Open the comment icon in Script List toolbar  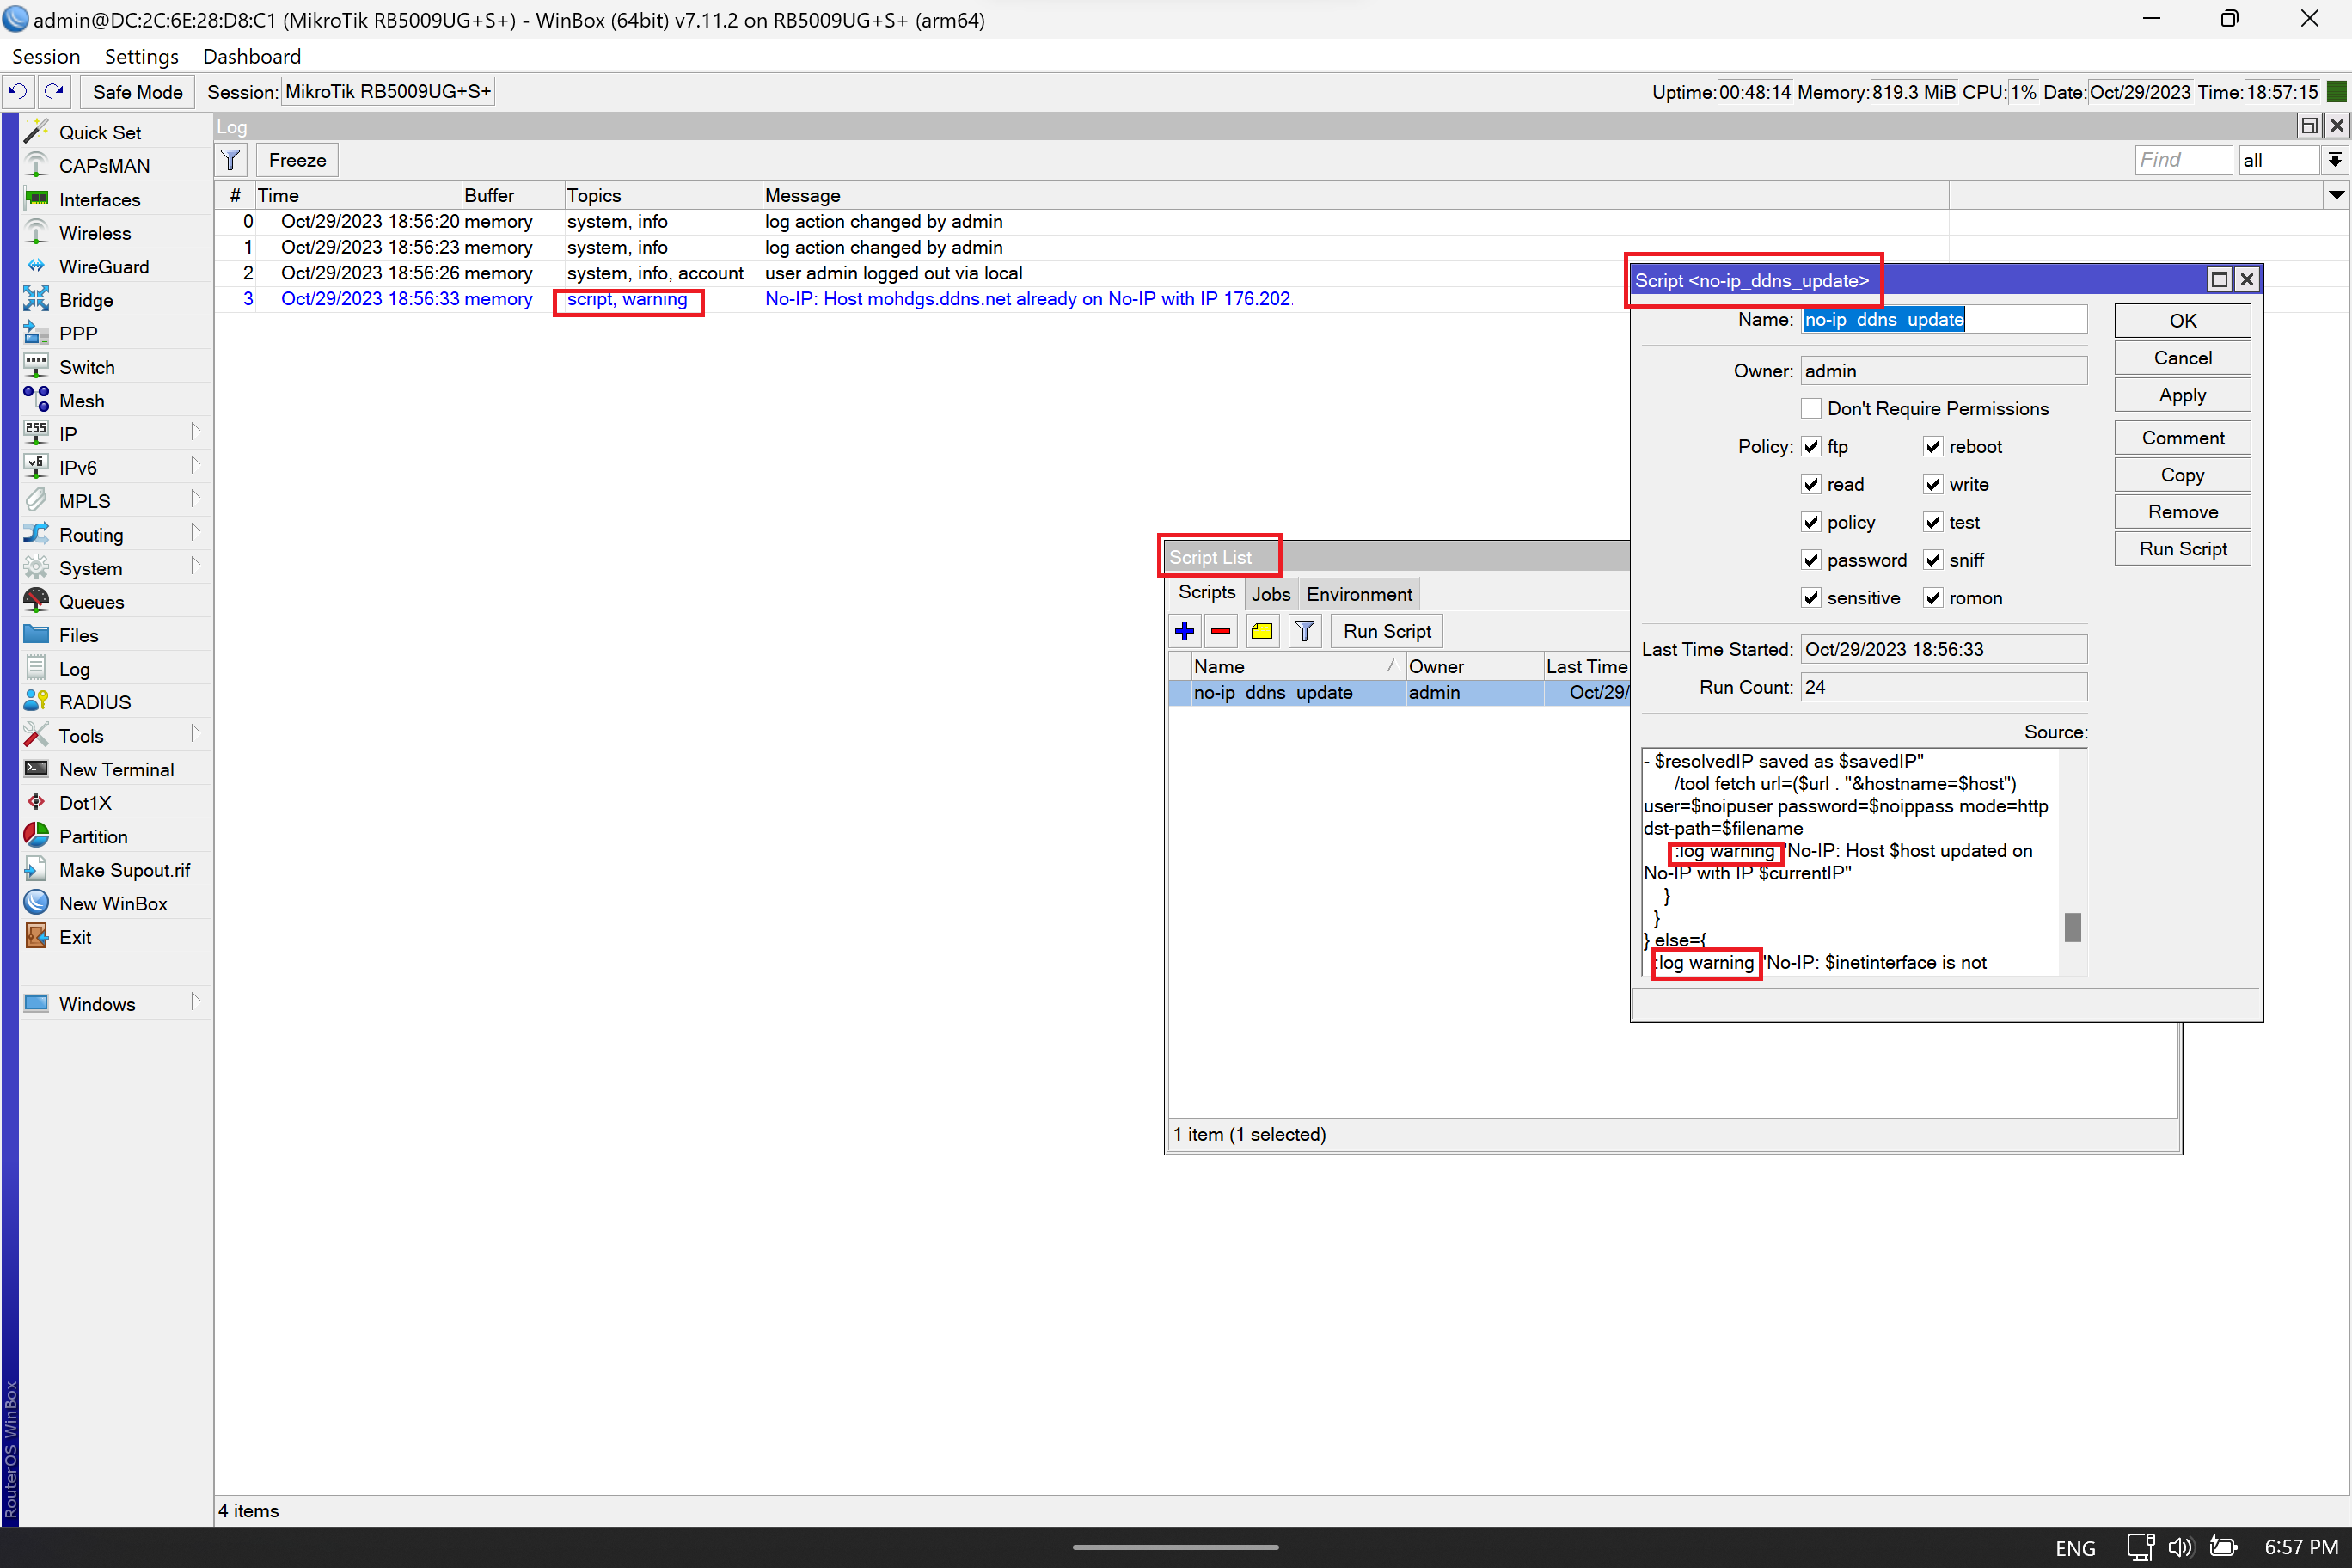click(x=1261, y=630)
